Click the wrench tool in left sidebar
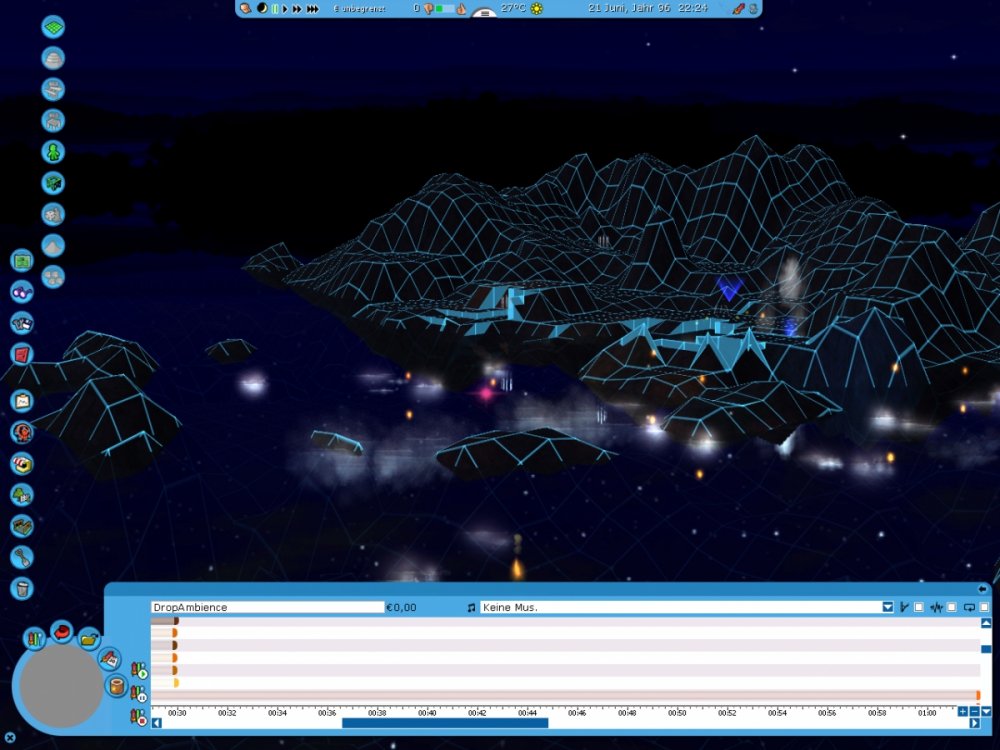The height and width of the screenshot is (750, 1000). pyautogui.click(x=22, y=557)
